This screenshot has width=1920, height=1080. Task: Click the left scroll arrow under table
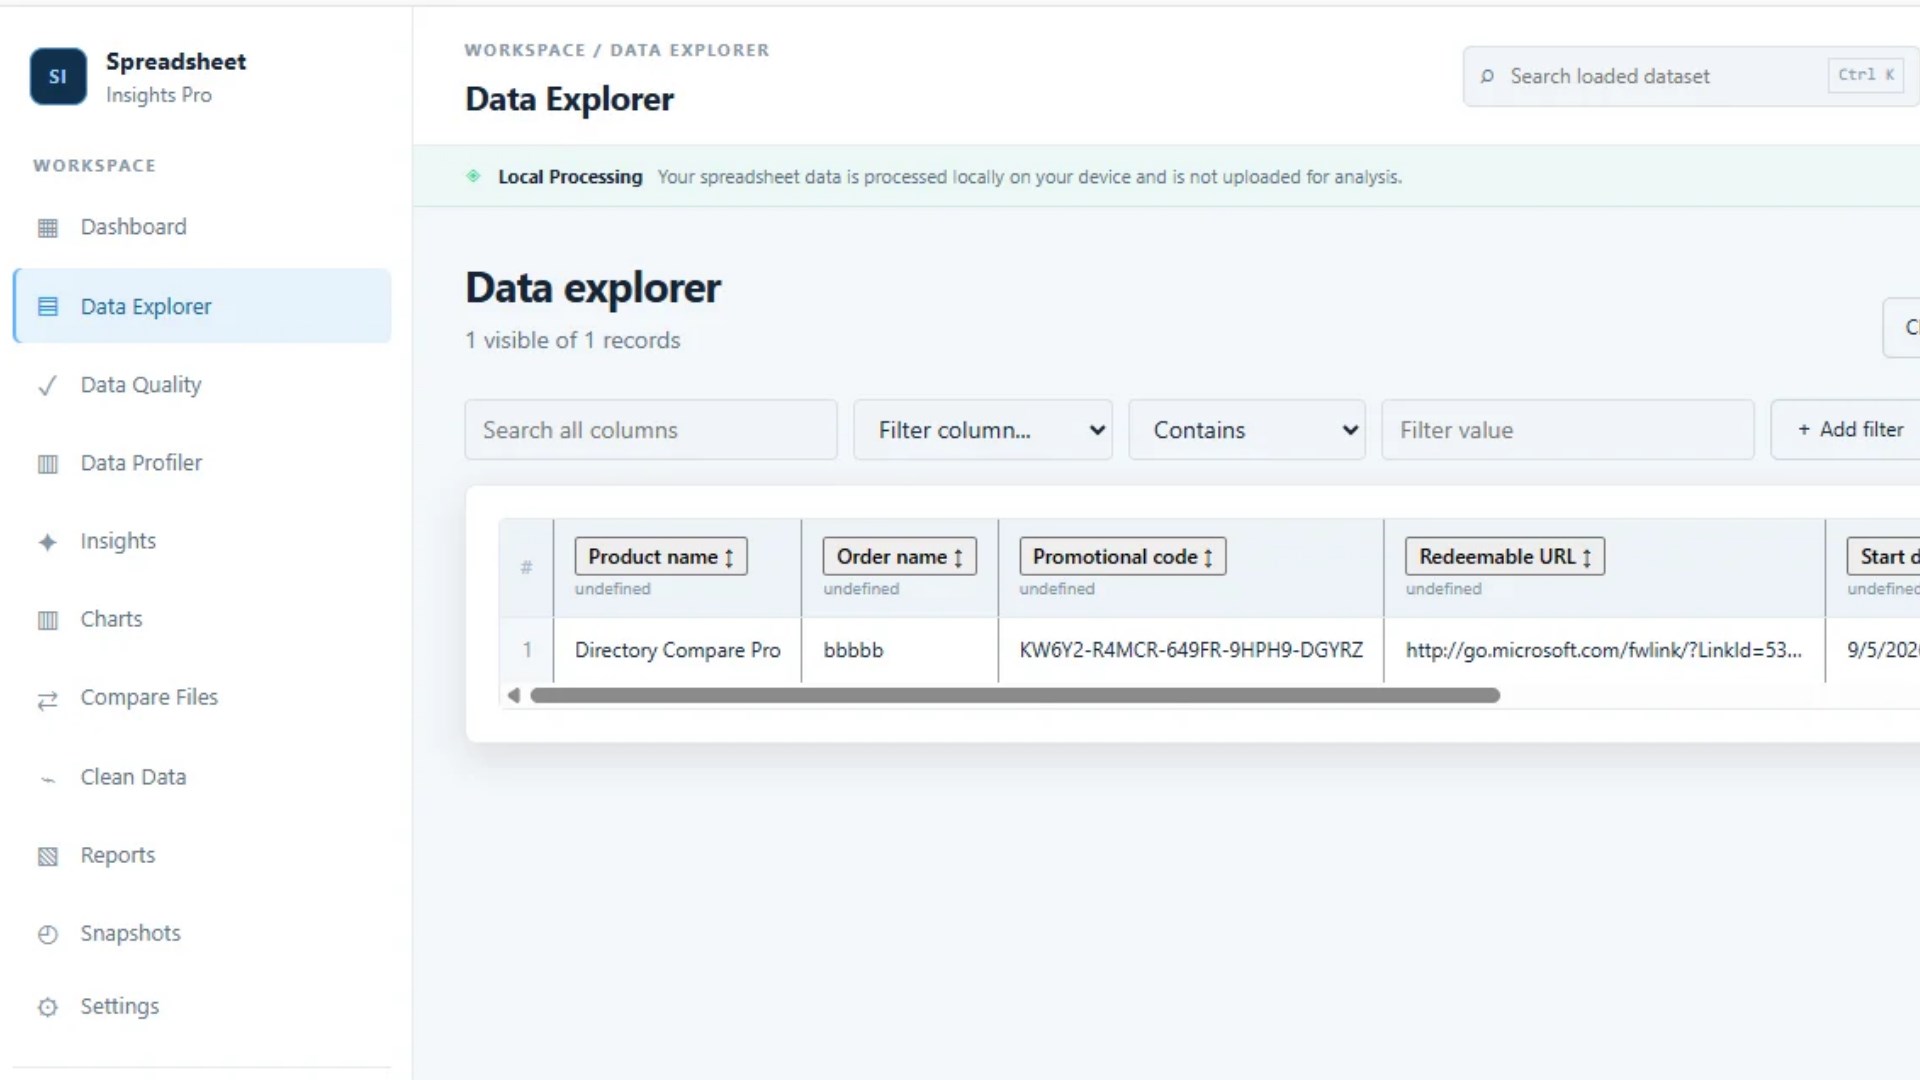pyautogui.click(x=513, y=695)
